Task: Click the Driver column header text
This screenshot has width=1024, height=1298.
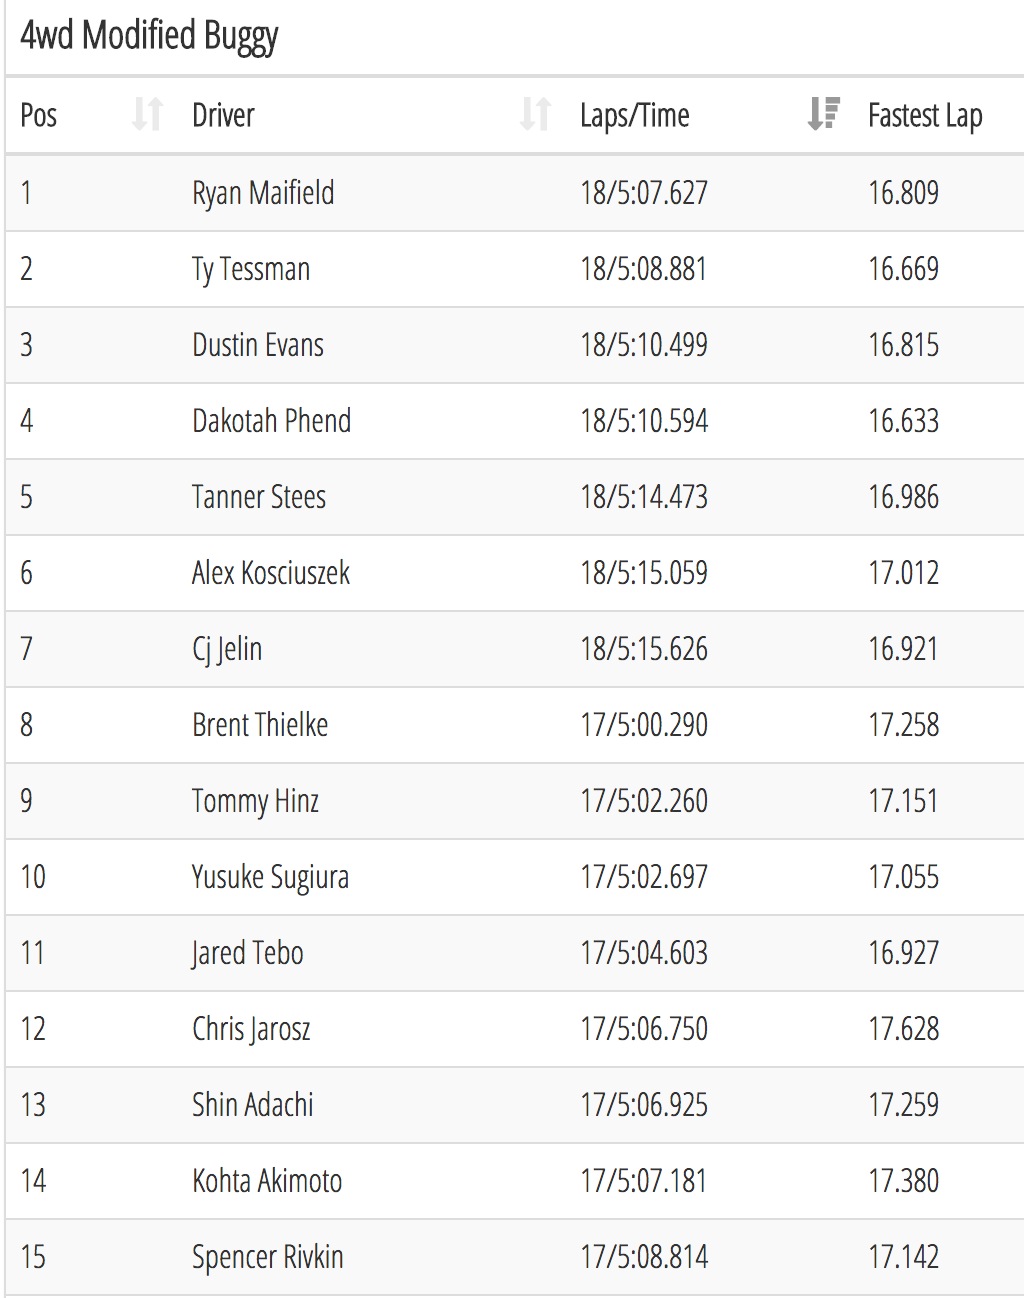Action: click(223, 115)
